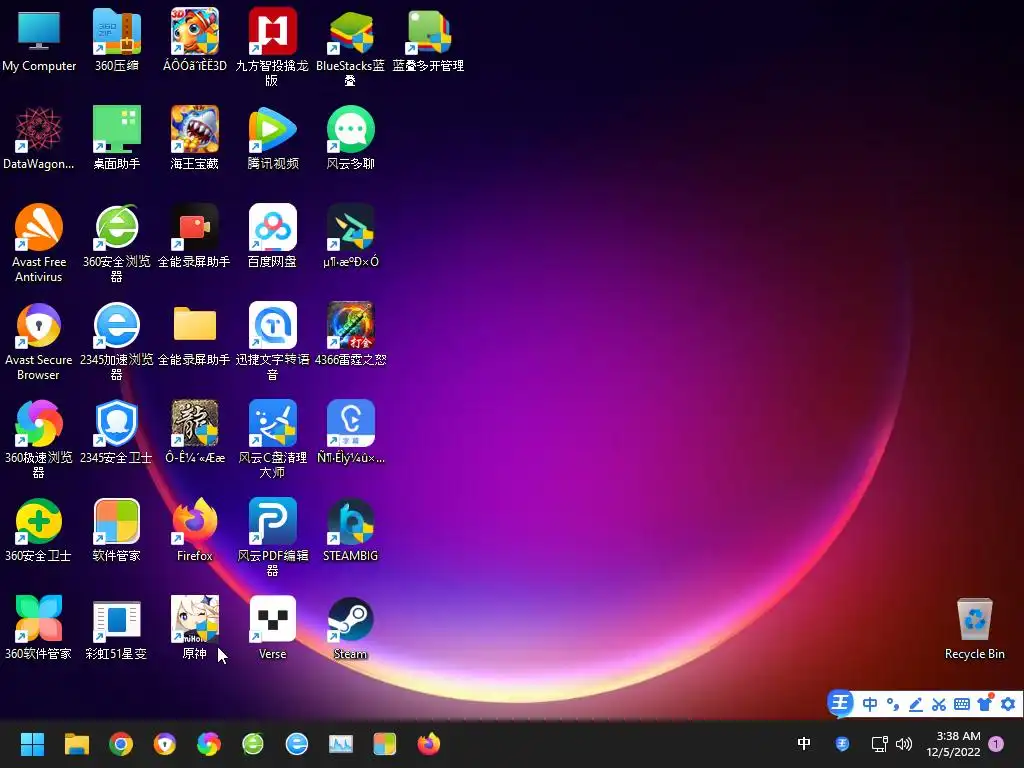Toggle punctuation mode on IME toolbar
Viewport: 1024px width, 768px height.
pos(893,704)
